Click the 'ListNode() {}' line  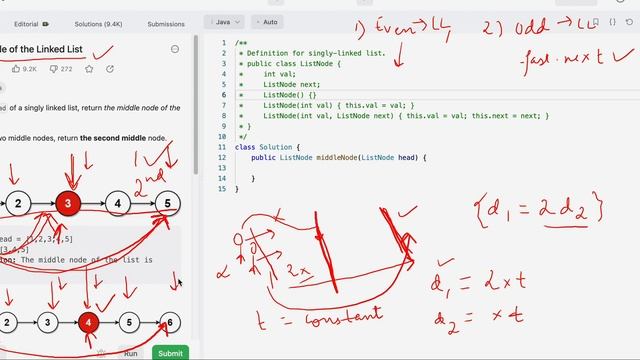click(x=290, y=95)
